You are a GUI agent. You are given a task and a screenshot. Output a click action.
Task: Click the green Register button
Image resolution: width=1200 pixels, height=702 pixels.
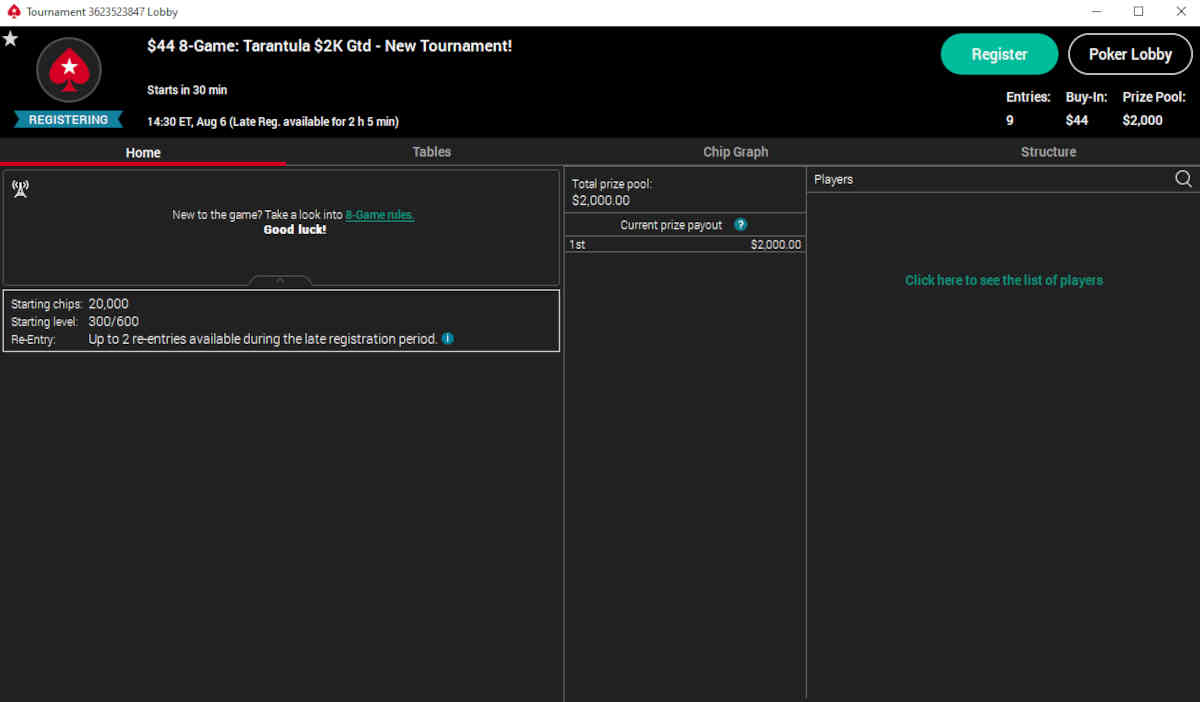[999, 54]
